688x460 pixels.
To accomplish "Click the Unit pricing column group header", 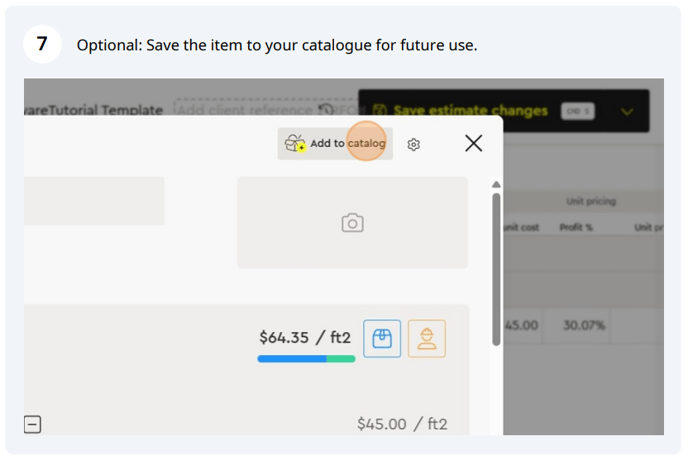I will pyautogui.click(x=591, y=201).
